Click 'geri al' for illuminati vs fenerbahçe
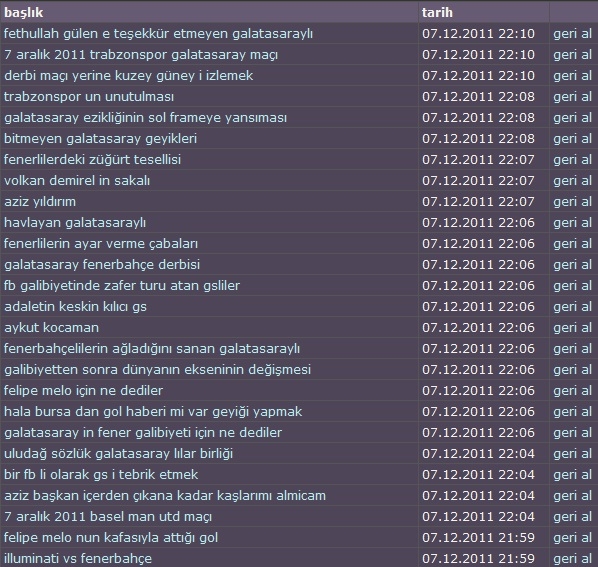Screen dimensions: 598x567 [x=572, y=559]
